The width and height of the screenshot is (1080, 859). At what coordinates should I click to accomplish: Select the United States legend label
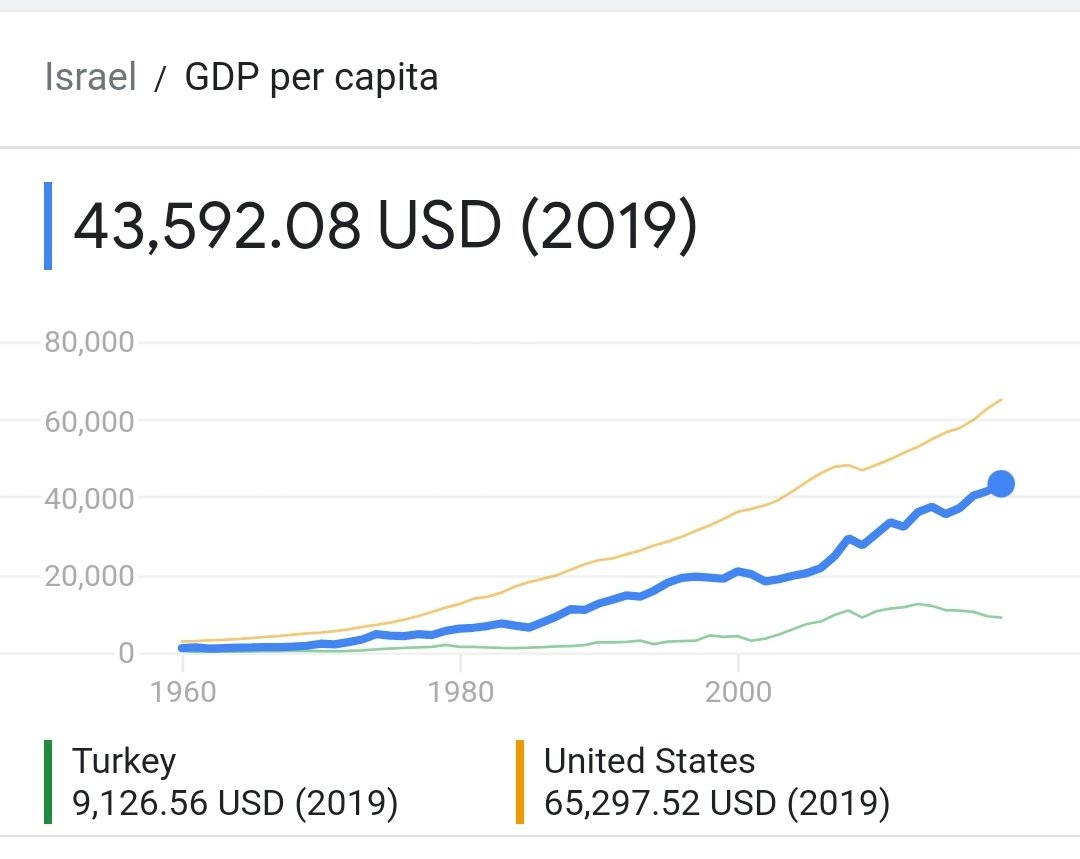point(649,761)
